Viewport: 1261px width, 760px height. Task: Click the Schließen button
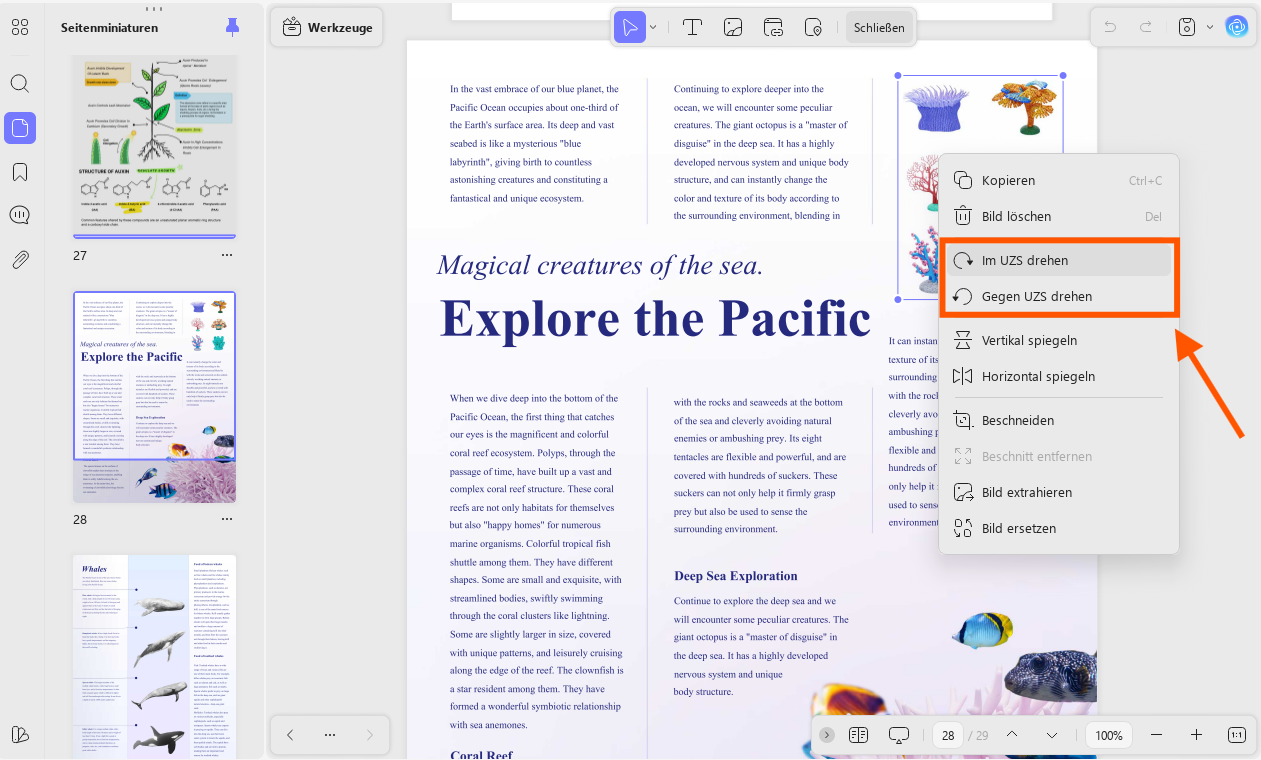879,27
